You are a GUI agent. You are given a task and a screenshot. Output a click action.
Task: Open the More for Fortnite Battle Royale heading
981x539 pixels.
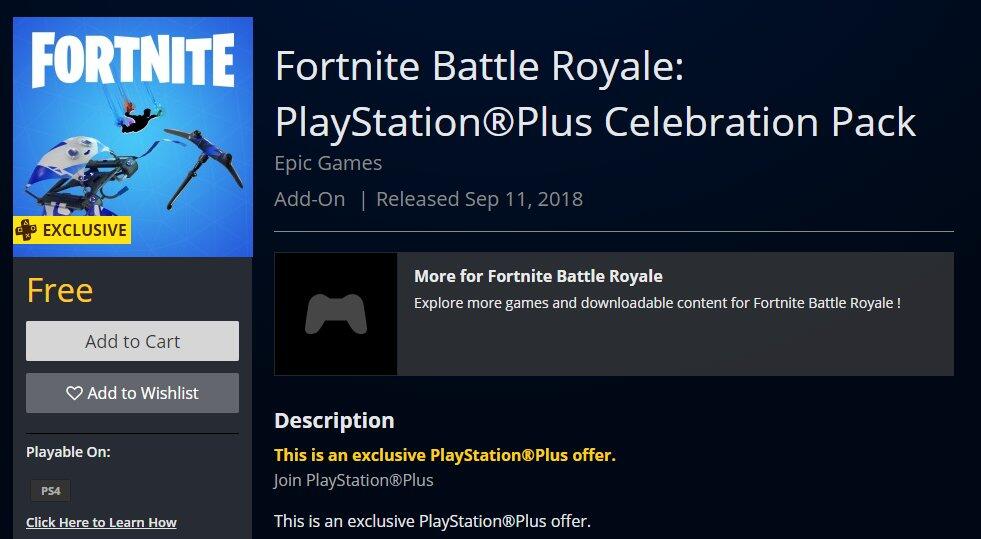538,276
